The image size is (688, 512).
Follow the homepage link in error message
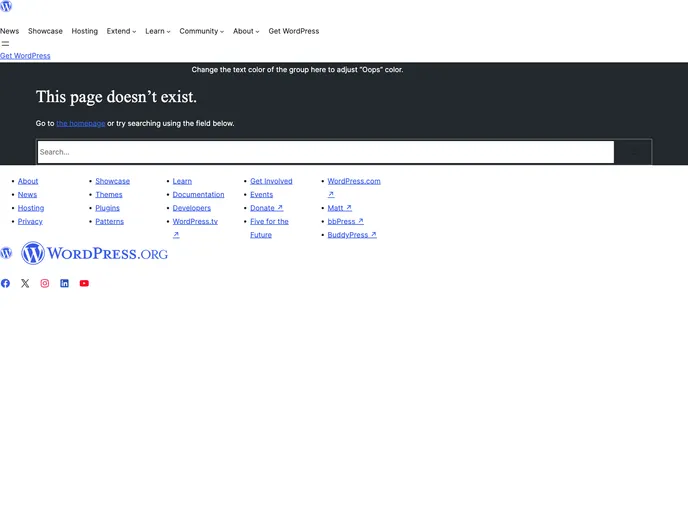pyautogui.click(x=81, y=124)
